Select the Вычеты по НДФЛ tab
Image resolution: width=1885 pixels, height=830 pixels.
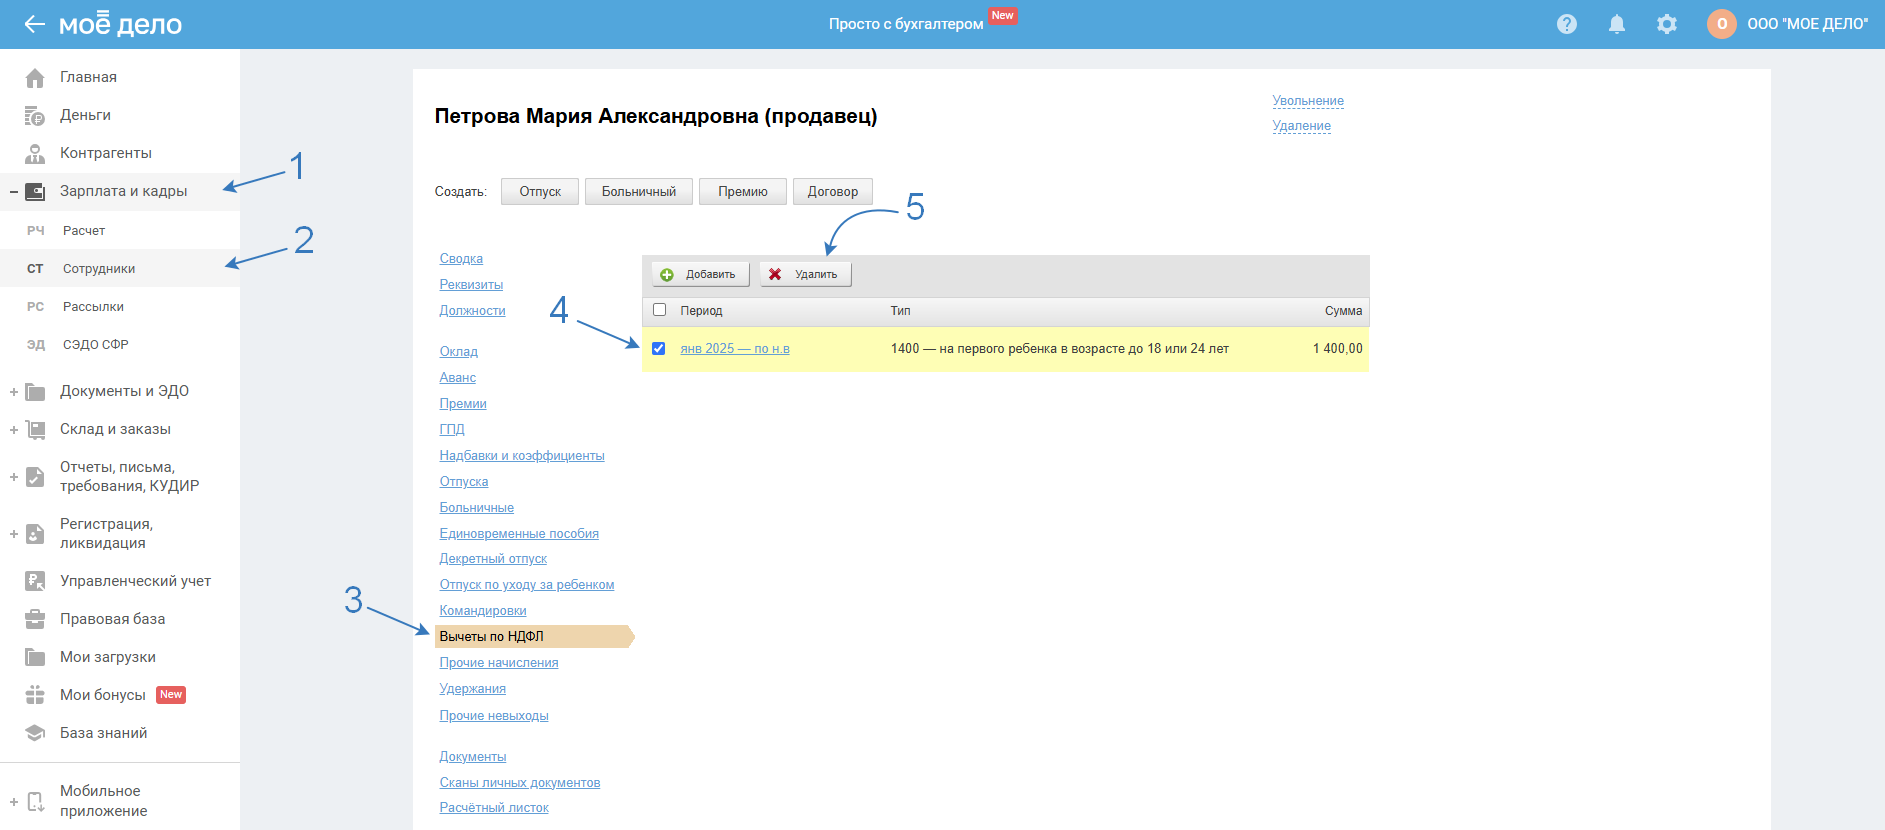point(535,636)
